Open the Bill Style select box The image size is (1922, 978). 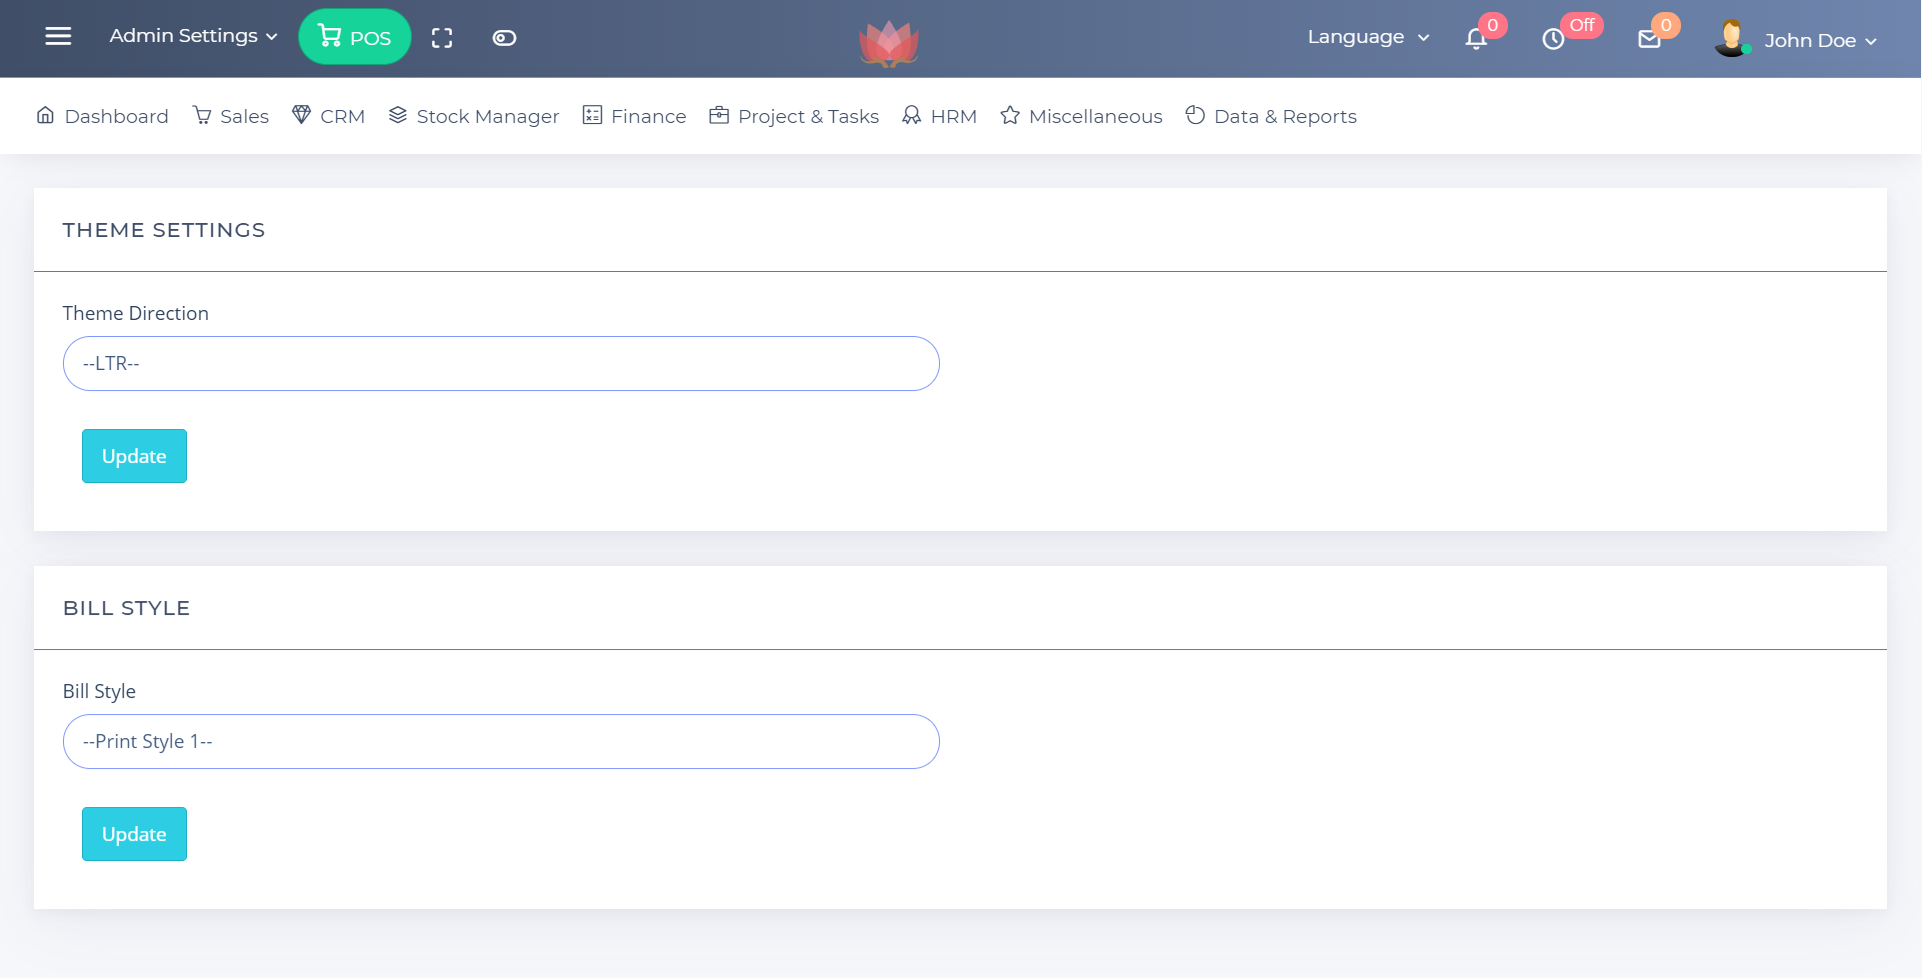(501, 741)
